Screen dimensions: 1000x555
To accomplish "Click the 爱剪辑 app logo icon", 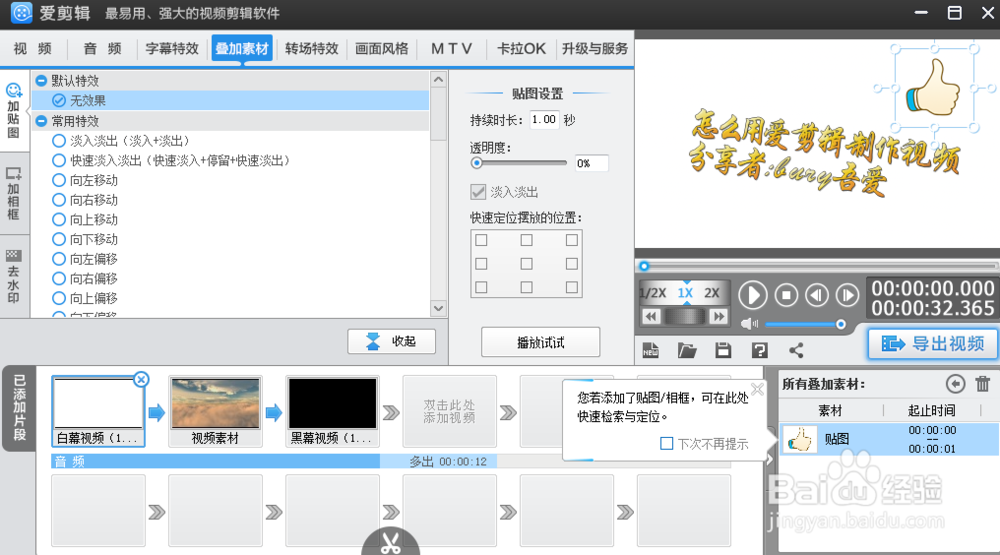I will (21, 13).
